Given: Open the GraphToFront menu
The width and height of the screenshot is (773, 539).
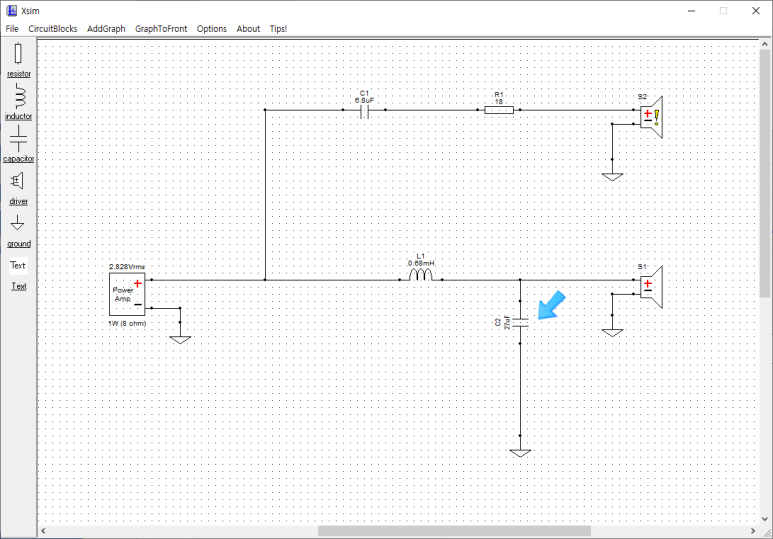Looking at the screenshot, I should tap(161, 29).
